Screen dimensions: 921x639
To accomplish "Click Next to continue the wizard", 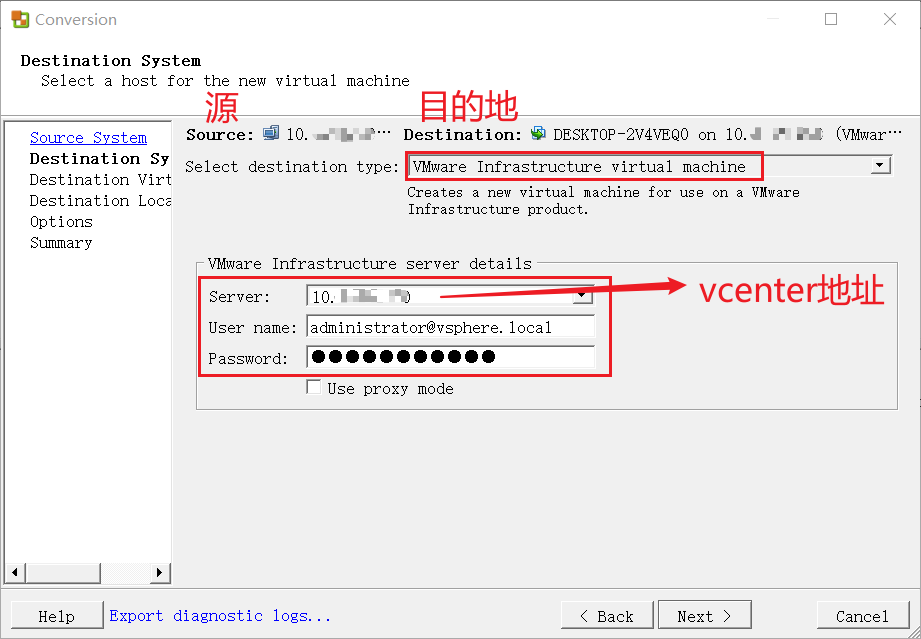I will coord(705,616).
